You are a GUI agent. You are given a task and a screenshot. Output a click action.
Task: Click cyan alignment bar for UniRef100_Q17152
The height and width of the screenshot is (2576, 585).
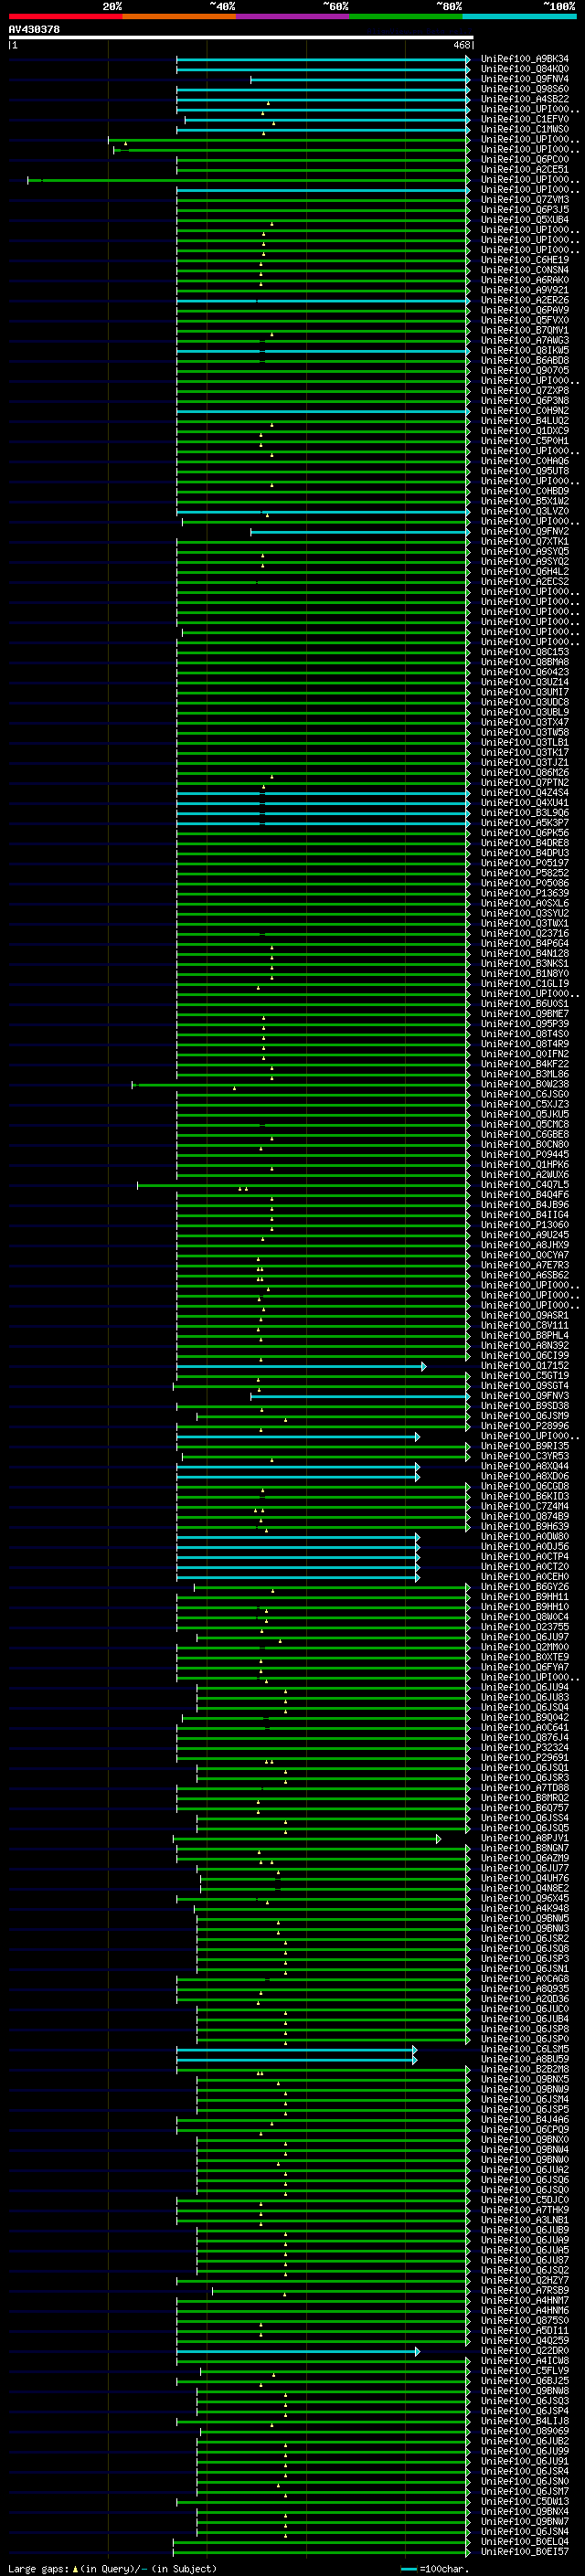coord(301,1366)
